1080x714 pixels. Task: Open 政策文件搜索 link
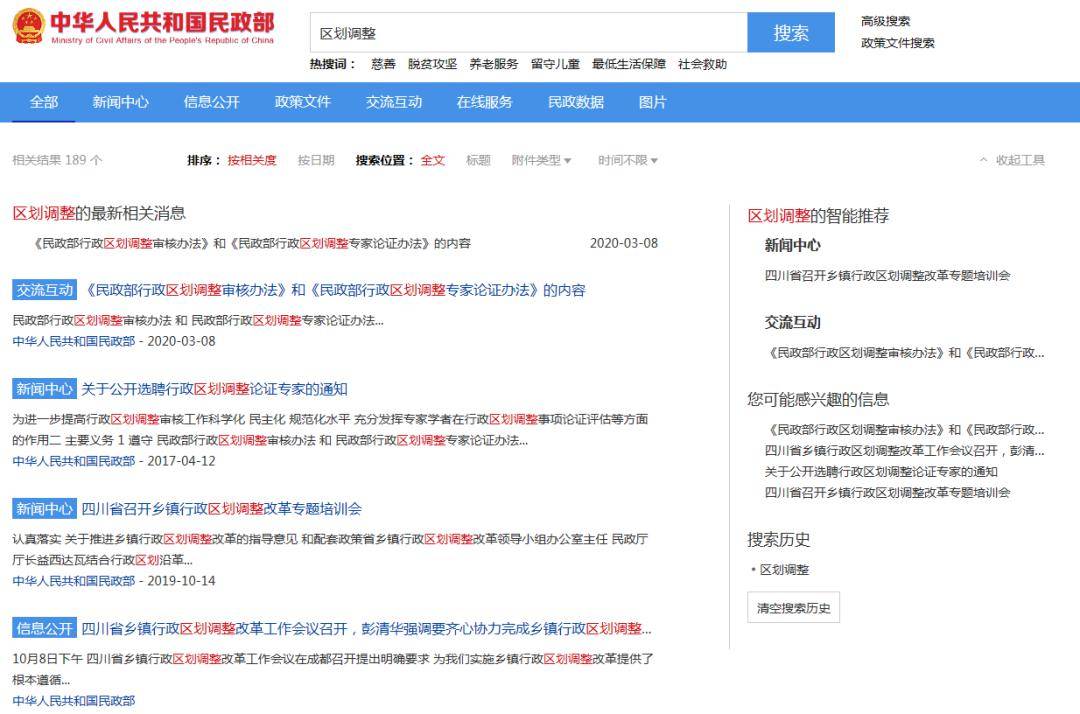[897, 43]
